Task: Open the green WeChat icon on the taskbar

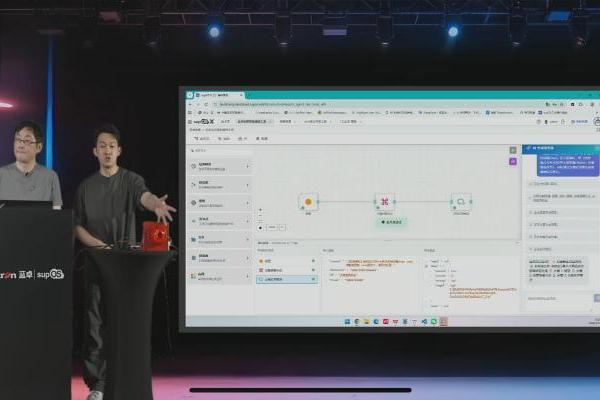Action: click(434, 322)
